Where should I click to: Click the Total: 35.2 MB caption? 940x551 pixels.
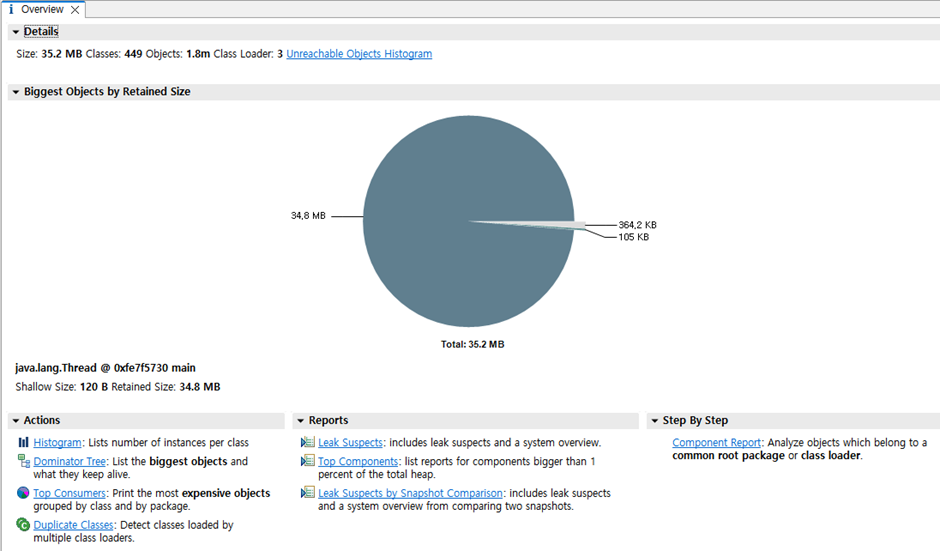click(472, 344)
